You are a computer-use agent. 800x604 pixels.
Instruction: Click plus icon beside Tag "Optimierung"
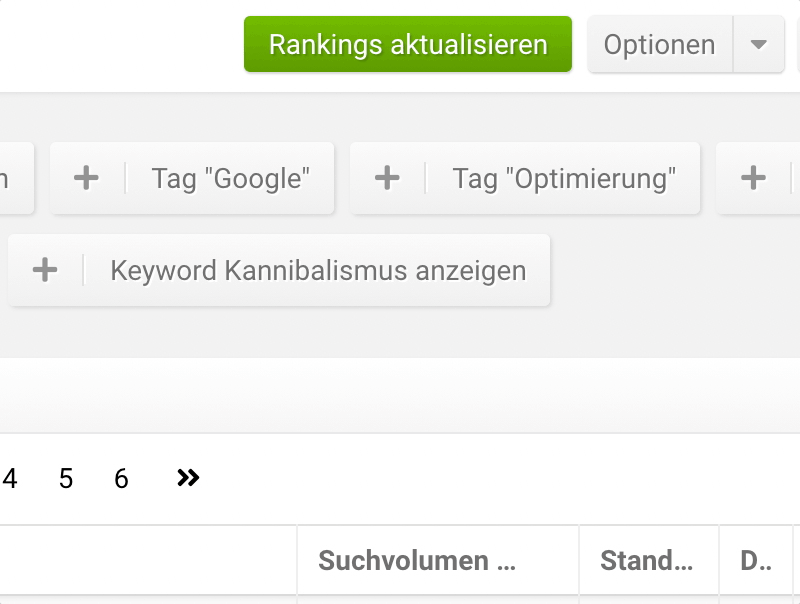click(x=387, y=179)
